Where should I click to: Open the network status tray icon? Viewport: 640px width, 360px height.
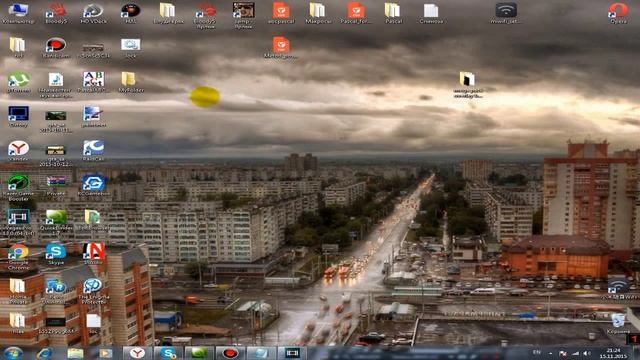(575, 353)
